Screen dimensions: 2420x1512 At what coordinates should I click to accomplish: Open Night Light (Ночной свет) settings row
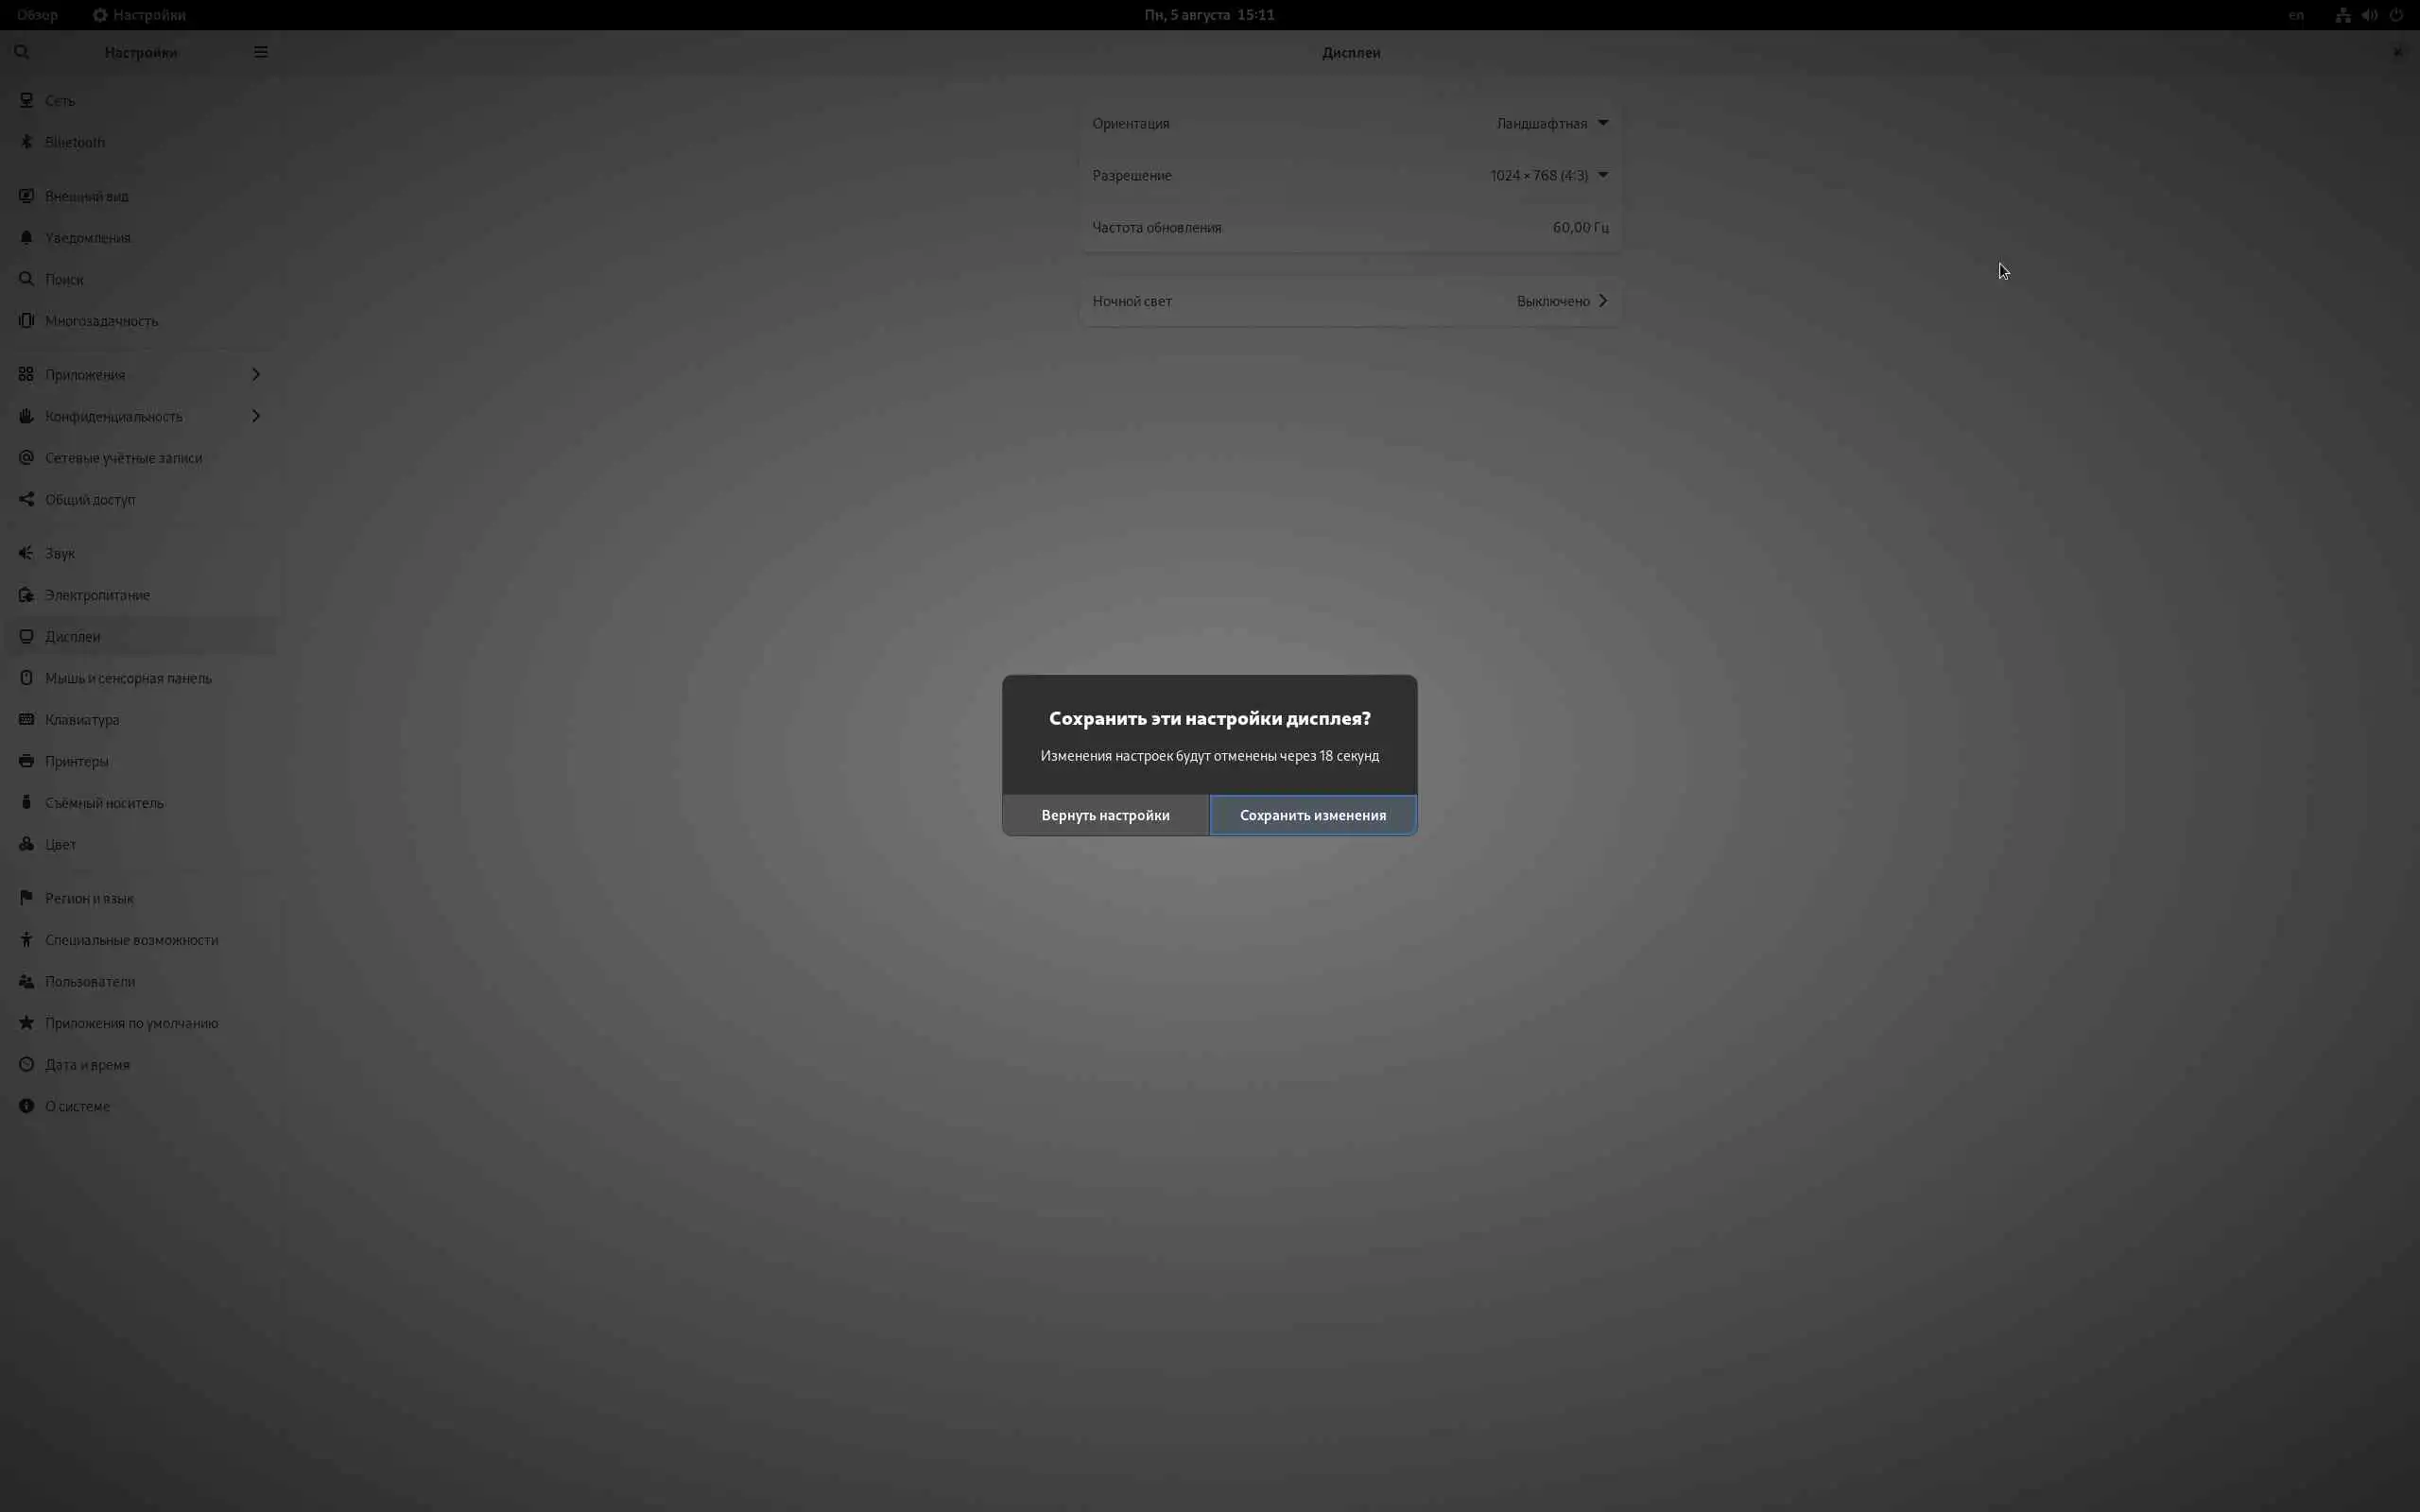pos(1350,301)
